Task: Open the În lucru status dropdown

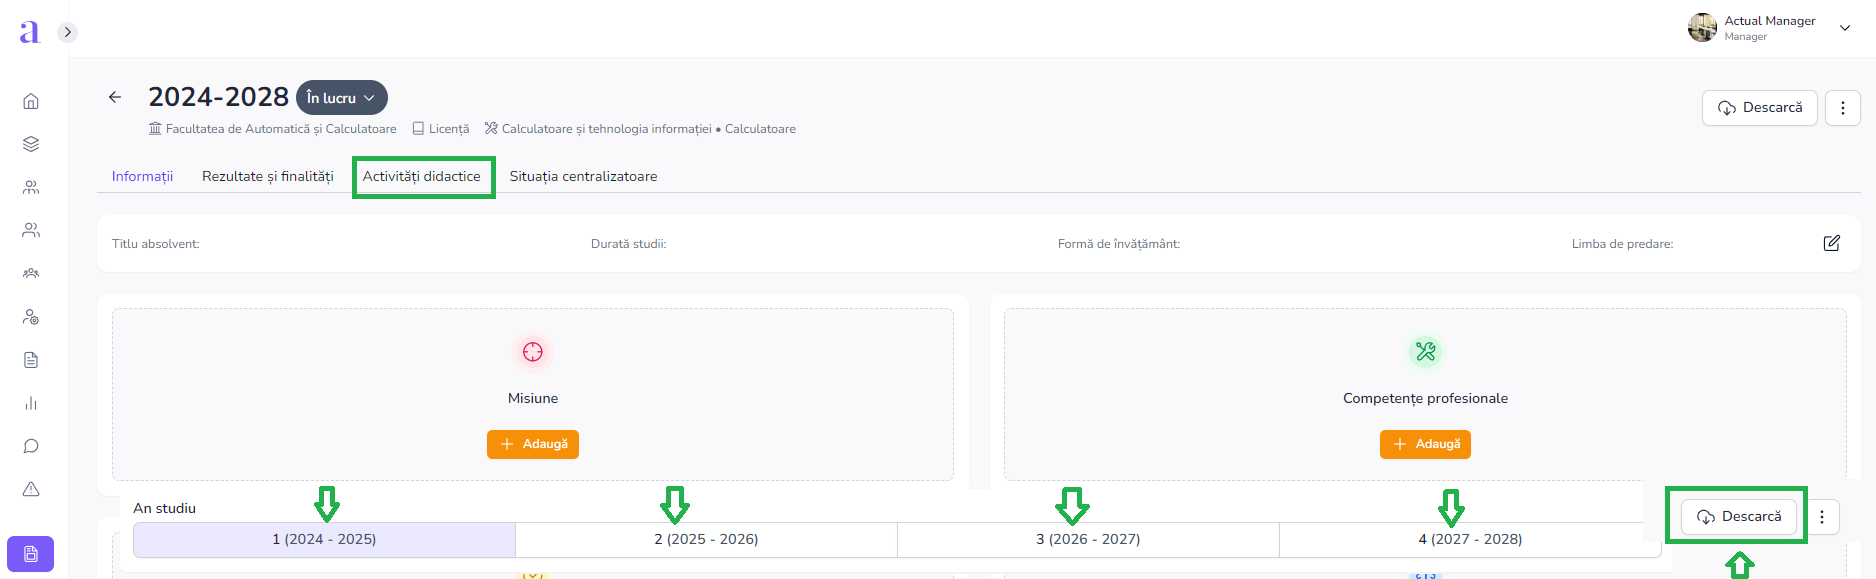Action: 341,98
